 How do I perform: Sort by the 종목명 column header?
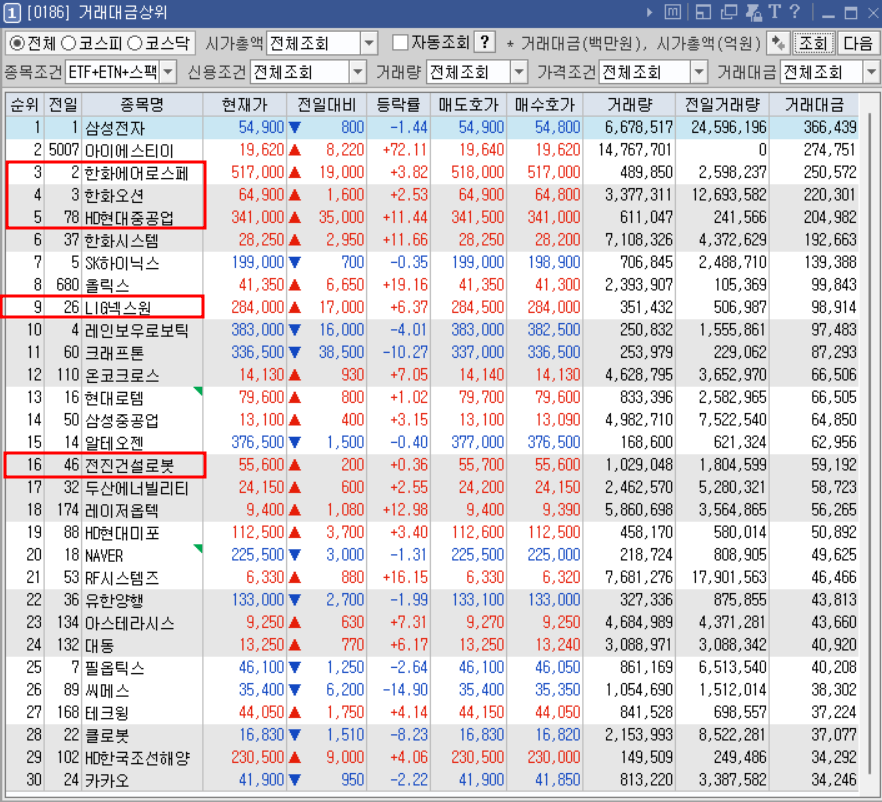tap(142, 105)
